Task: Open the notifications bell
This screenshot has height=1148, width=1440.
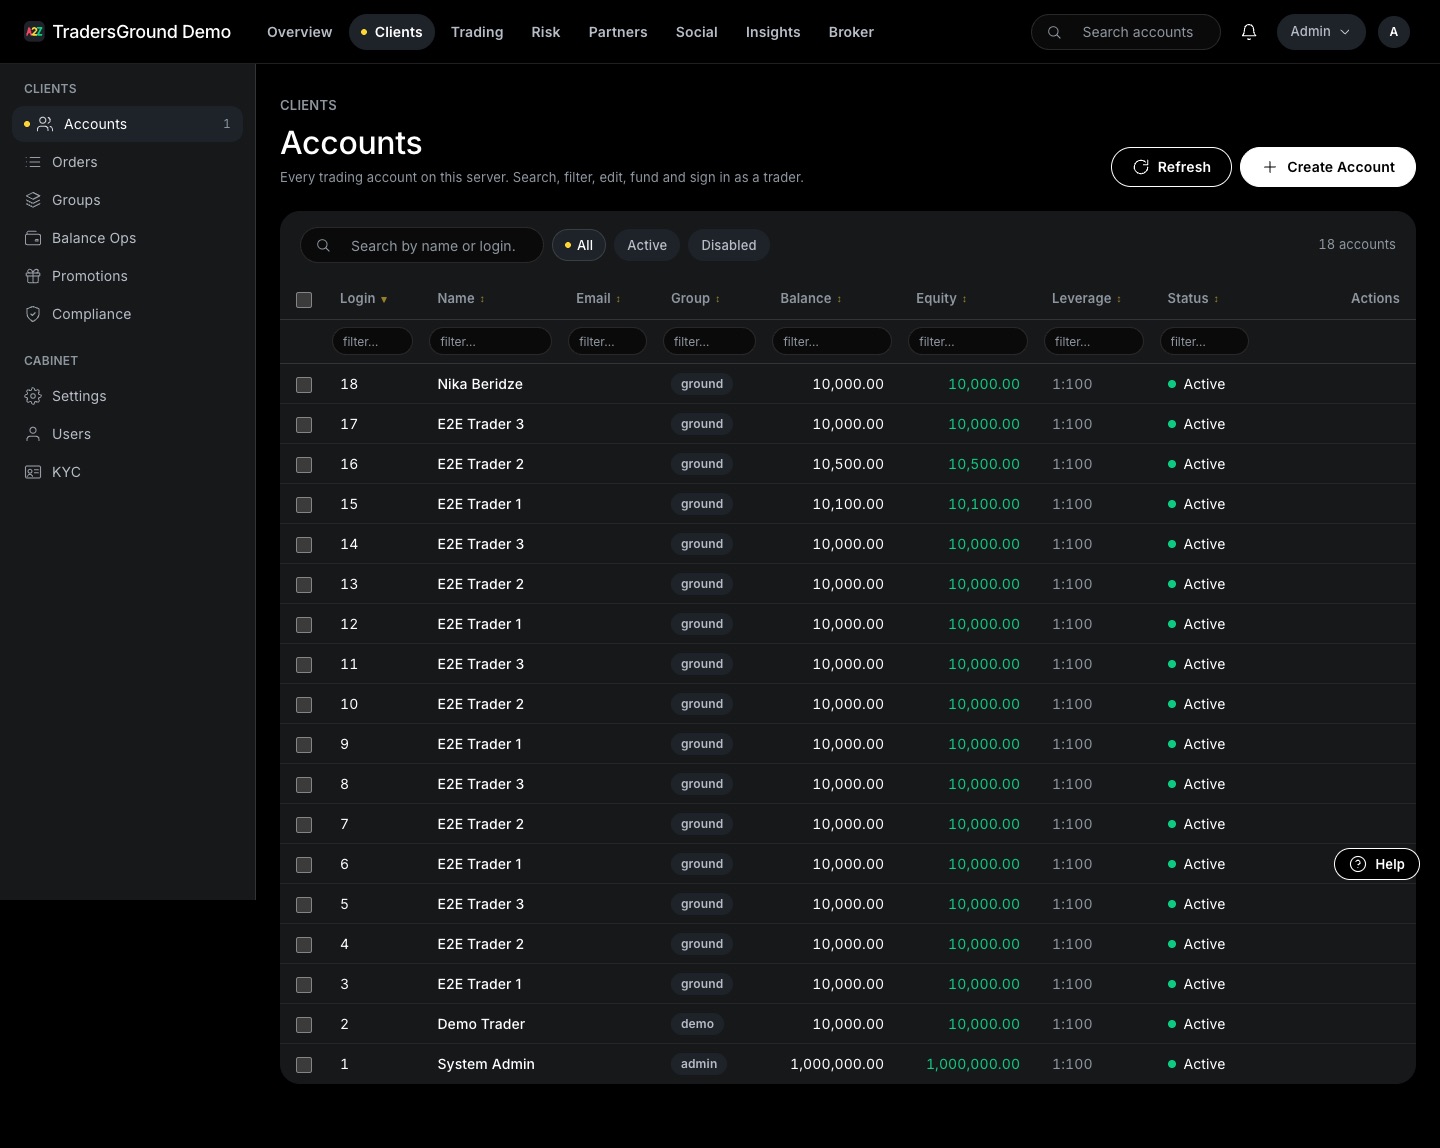Action: pos(1249,32)
